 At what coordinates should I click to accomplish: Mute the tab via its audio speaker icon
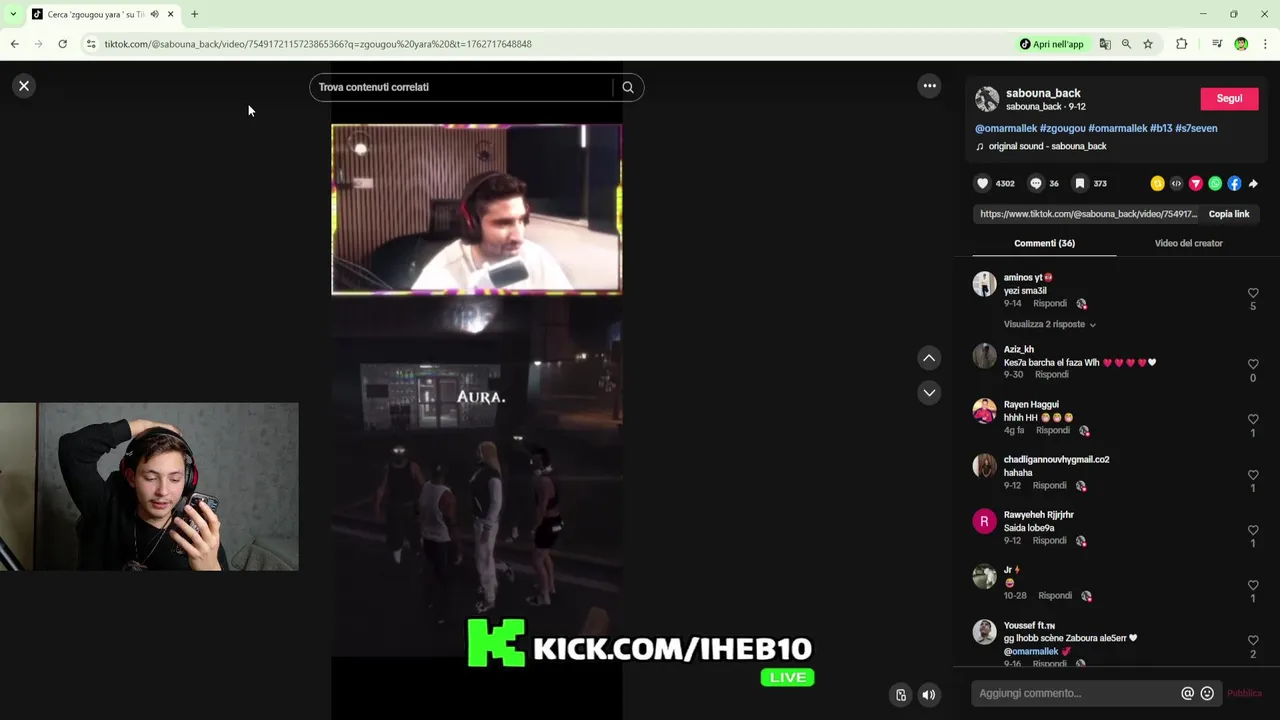pyautogui.click(x=154, y=14)
